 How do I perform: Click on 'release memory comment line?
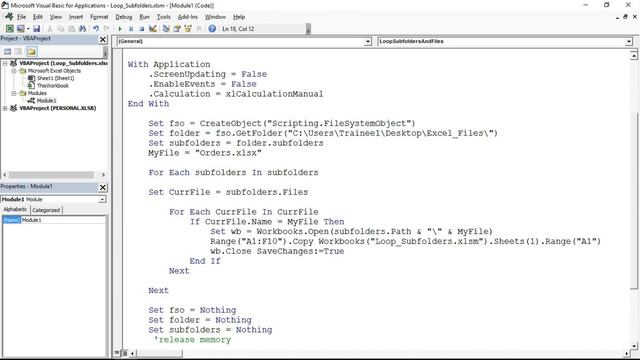click(x=192, y=340)
